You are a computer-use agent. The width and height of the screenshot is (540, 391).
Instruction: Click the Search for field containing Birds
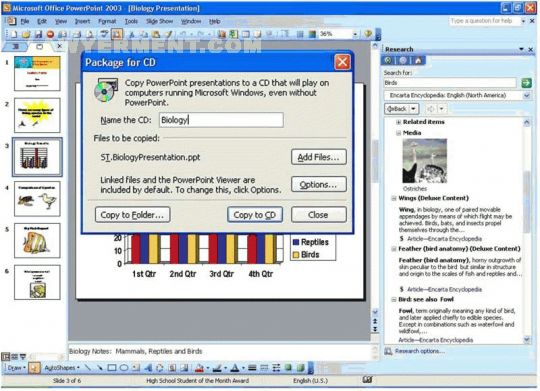coord(450,83)
